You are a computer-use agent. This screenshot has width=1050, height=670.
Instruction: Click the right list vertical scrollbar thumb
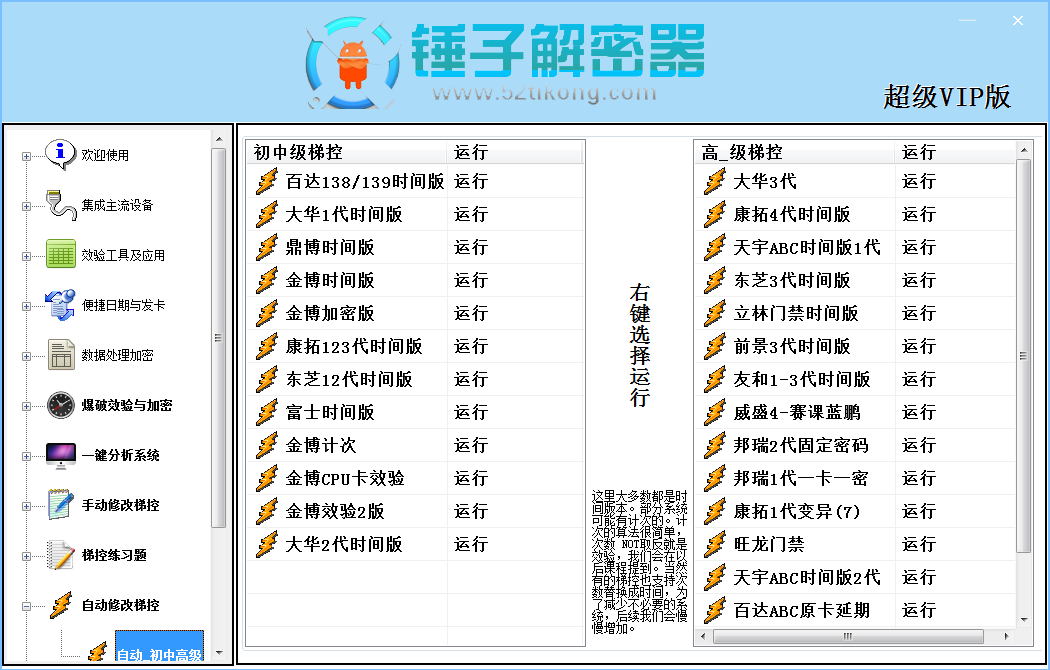(x=1023, y=355)
